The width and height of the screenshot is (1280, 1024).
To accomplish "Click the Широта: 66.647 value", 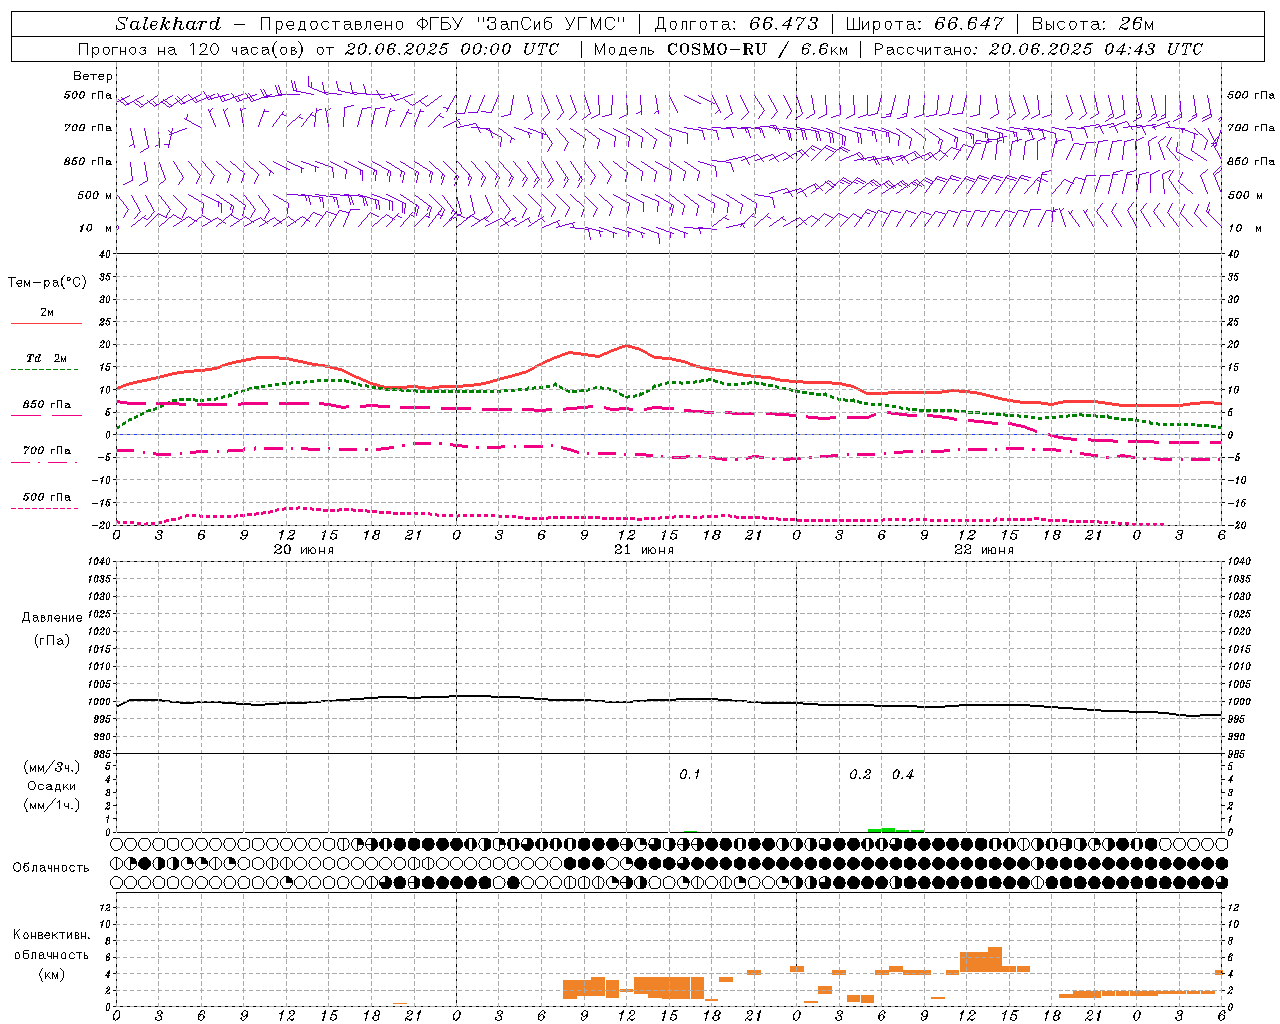I will tap(924, 24).
